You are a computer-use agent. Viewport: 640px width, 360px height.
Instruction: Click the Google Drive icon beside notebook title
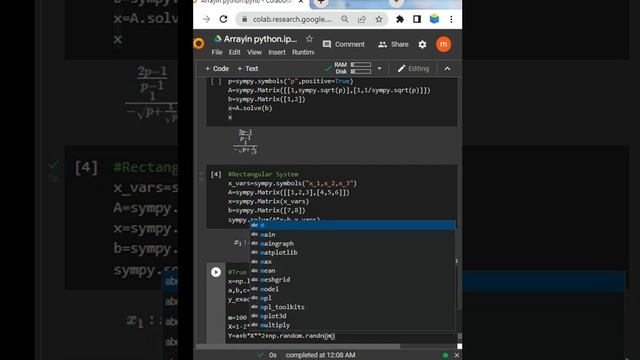pyautogui.click(x=218, y=39)
